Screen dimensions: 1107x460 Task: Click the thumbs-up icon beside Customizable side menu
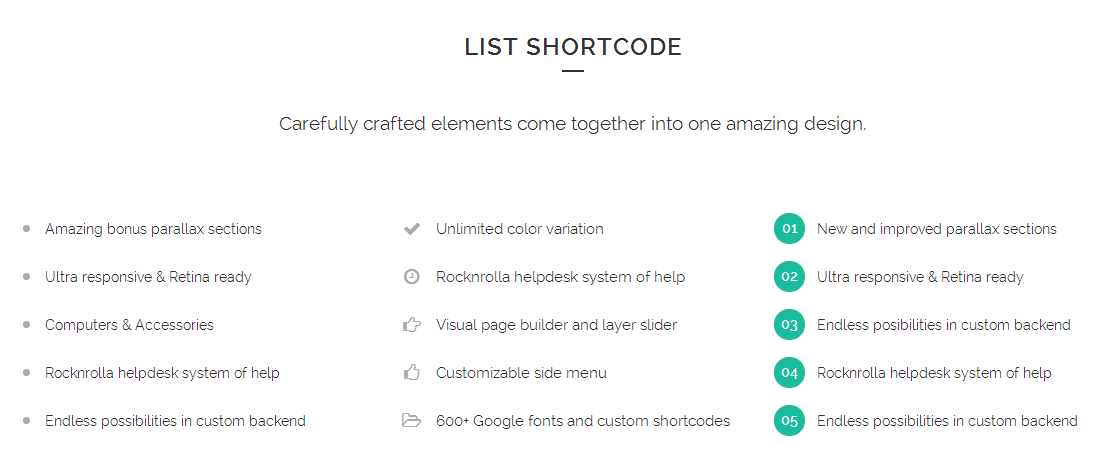(411, 373)
